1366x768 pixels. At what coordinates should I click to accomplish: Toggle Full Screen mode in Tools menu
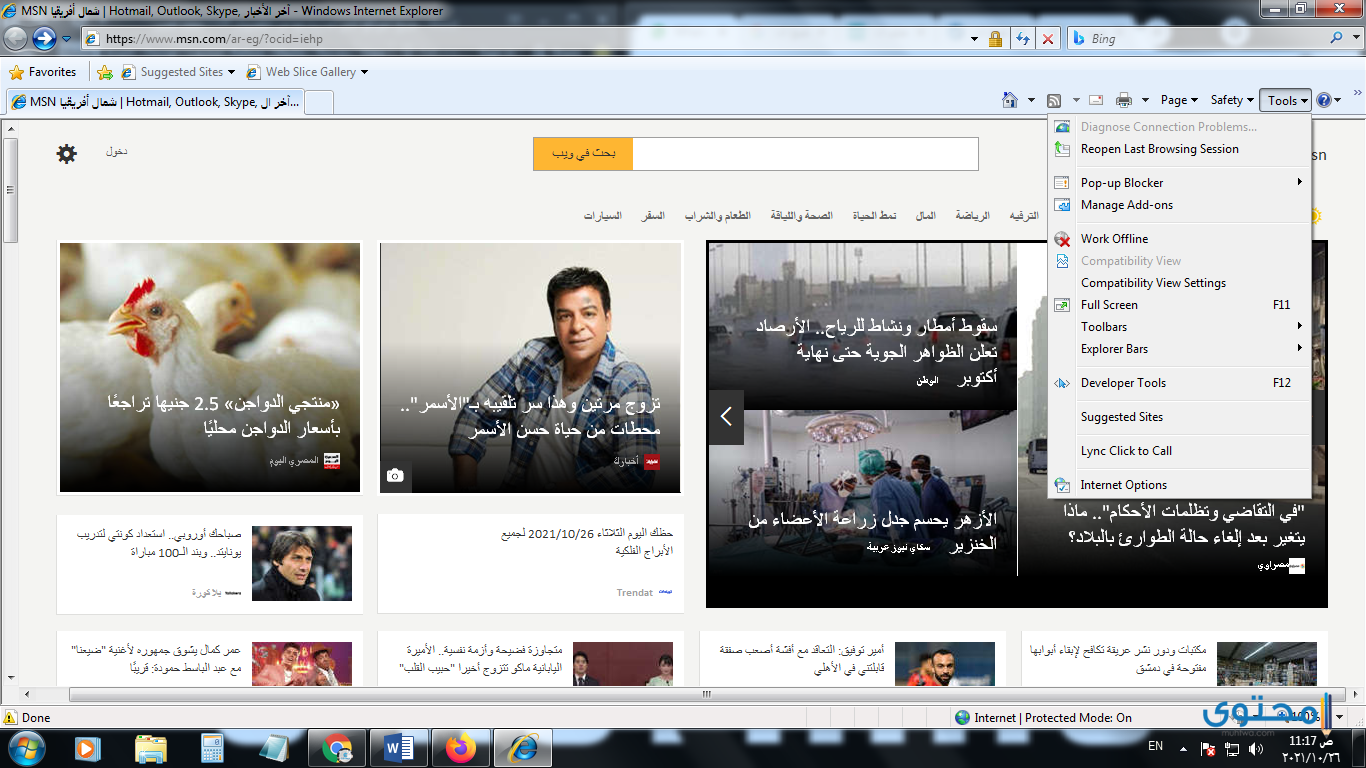pyautogui.click(x=1180, y=305)
